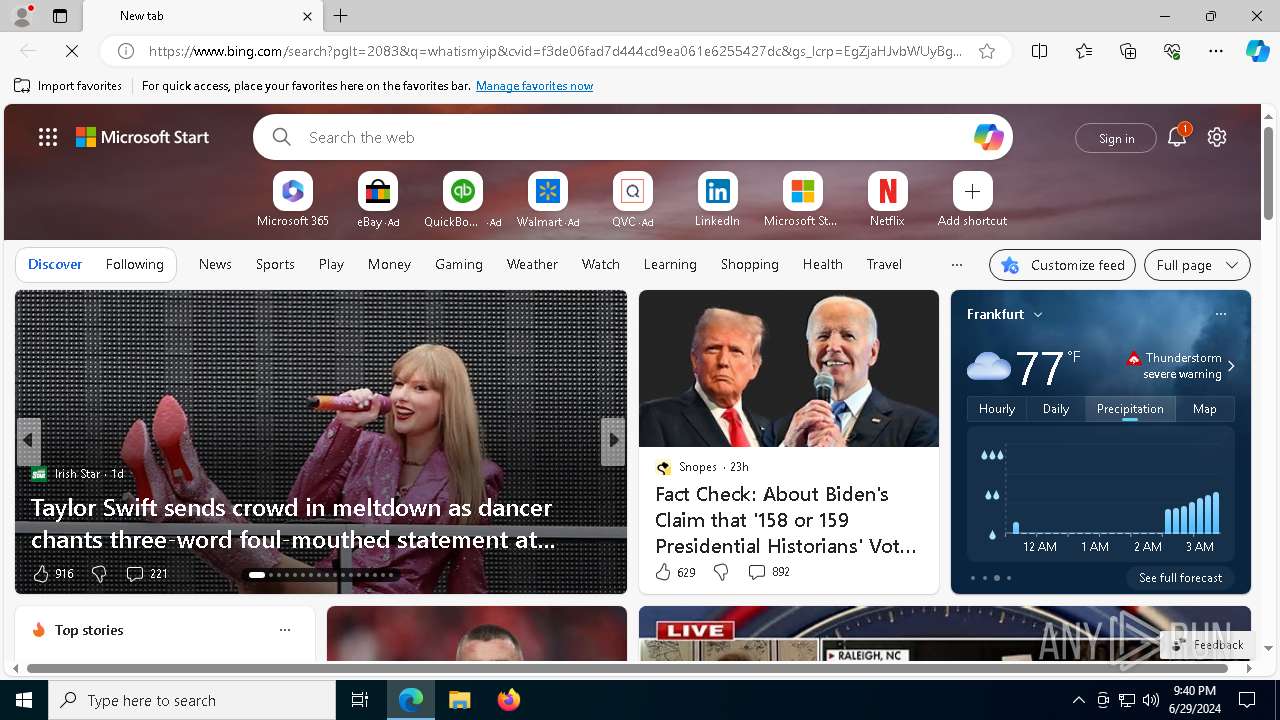Open the Biden fact check thumbnail
The height and width of the screenshot is (720, 1280).
[789, 369]
